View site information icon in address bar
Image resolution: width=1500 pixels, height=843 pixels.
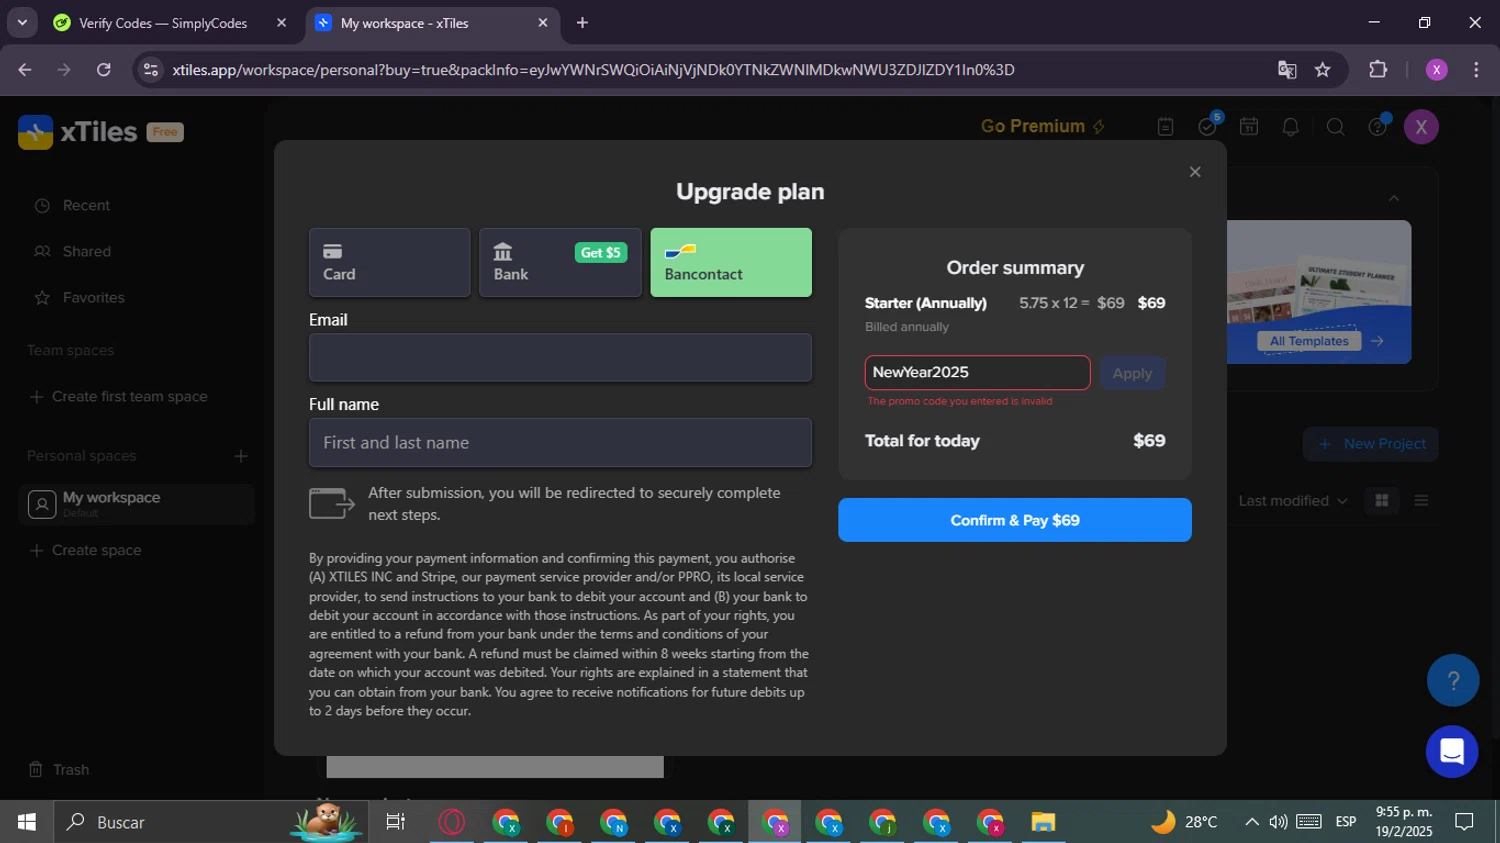tap(151, 69)
